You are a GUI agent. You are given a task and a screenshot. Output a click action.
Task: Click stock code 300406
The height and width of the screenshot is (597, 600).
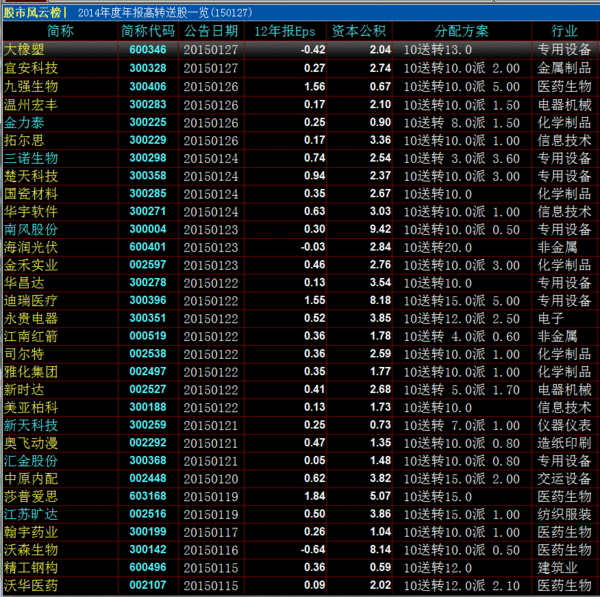(x=148, y=86)
